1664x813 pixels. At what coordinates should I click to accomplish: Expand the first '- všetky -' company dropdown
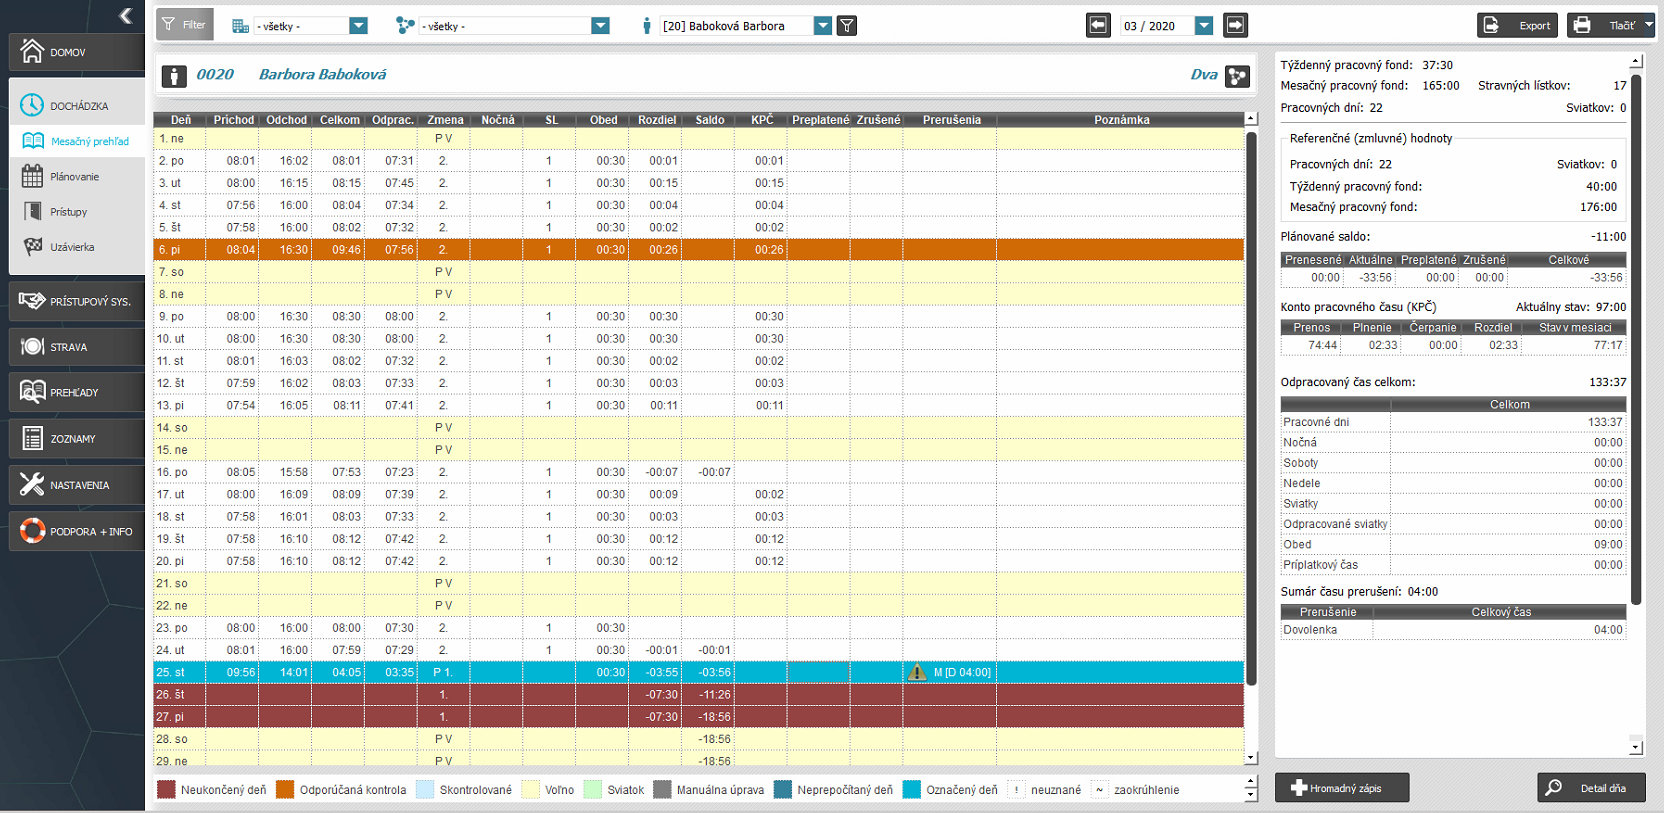(359, 26)
